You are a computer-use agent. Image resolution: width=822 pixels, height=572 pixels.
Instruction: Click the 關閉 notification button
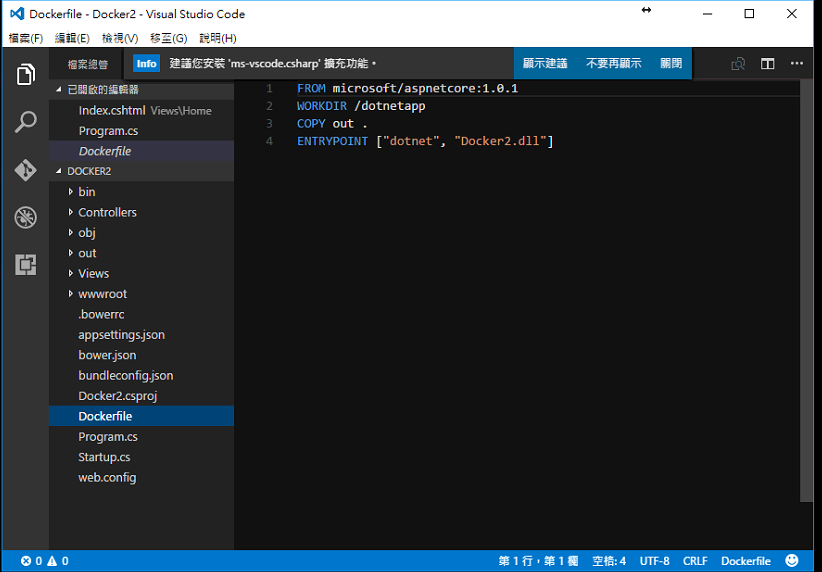coord(671,63)
